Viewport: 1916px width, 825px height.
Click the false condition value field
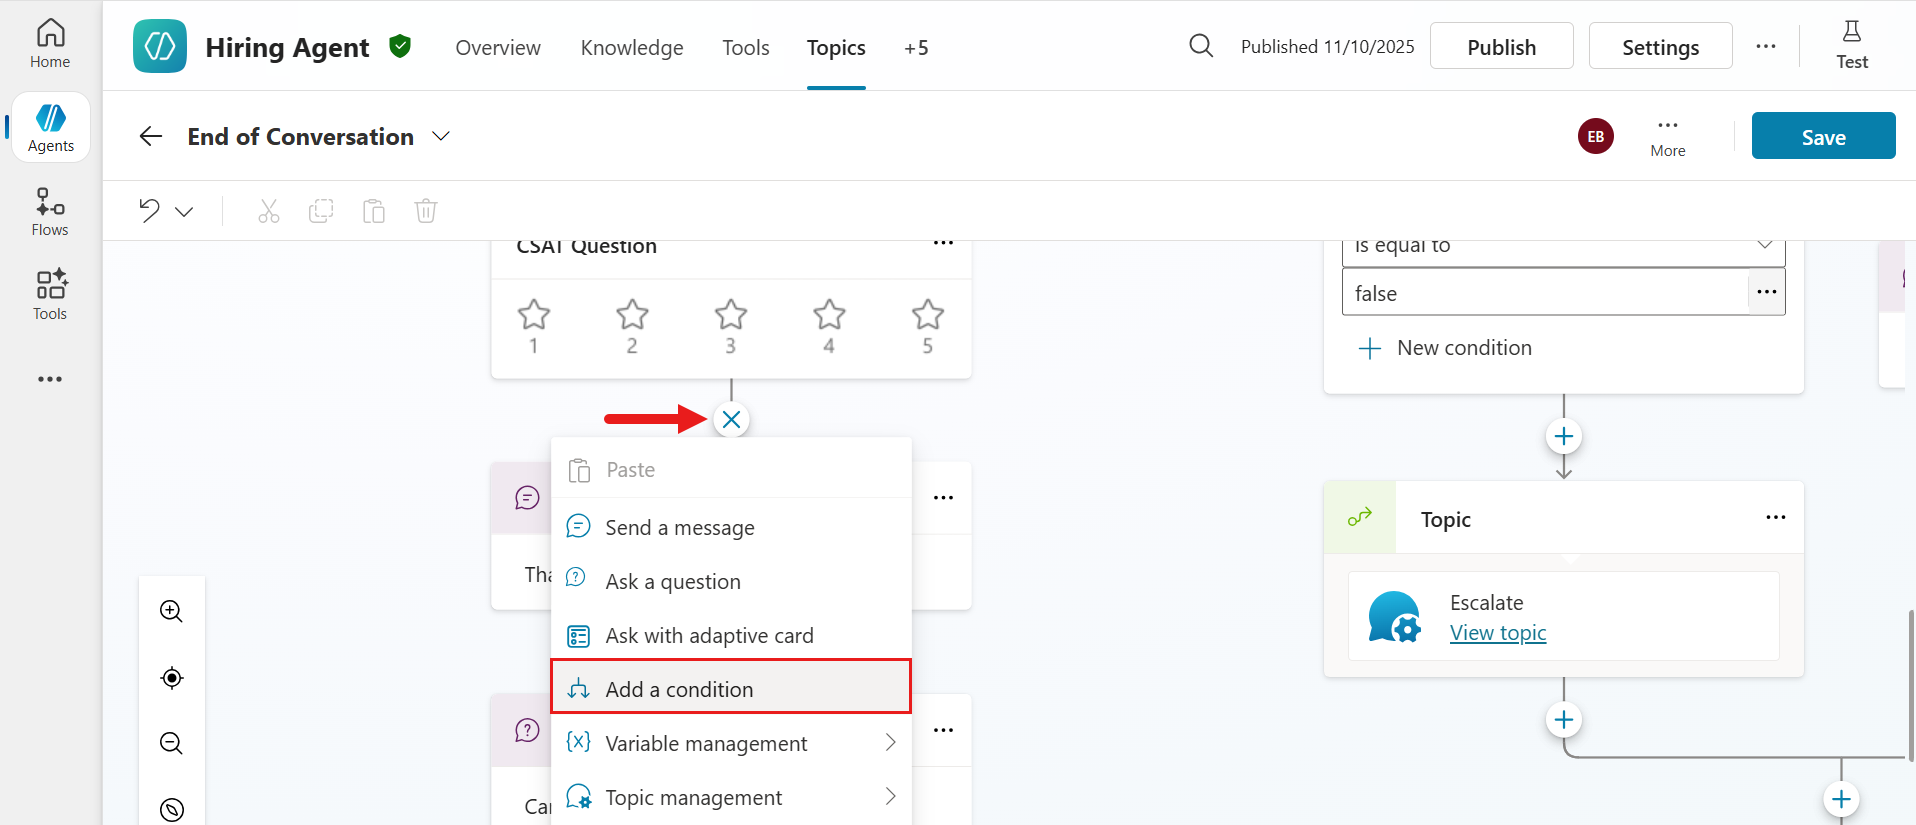coord(1543,293)
